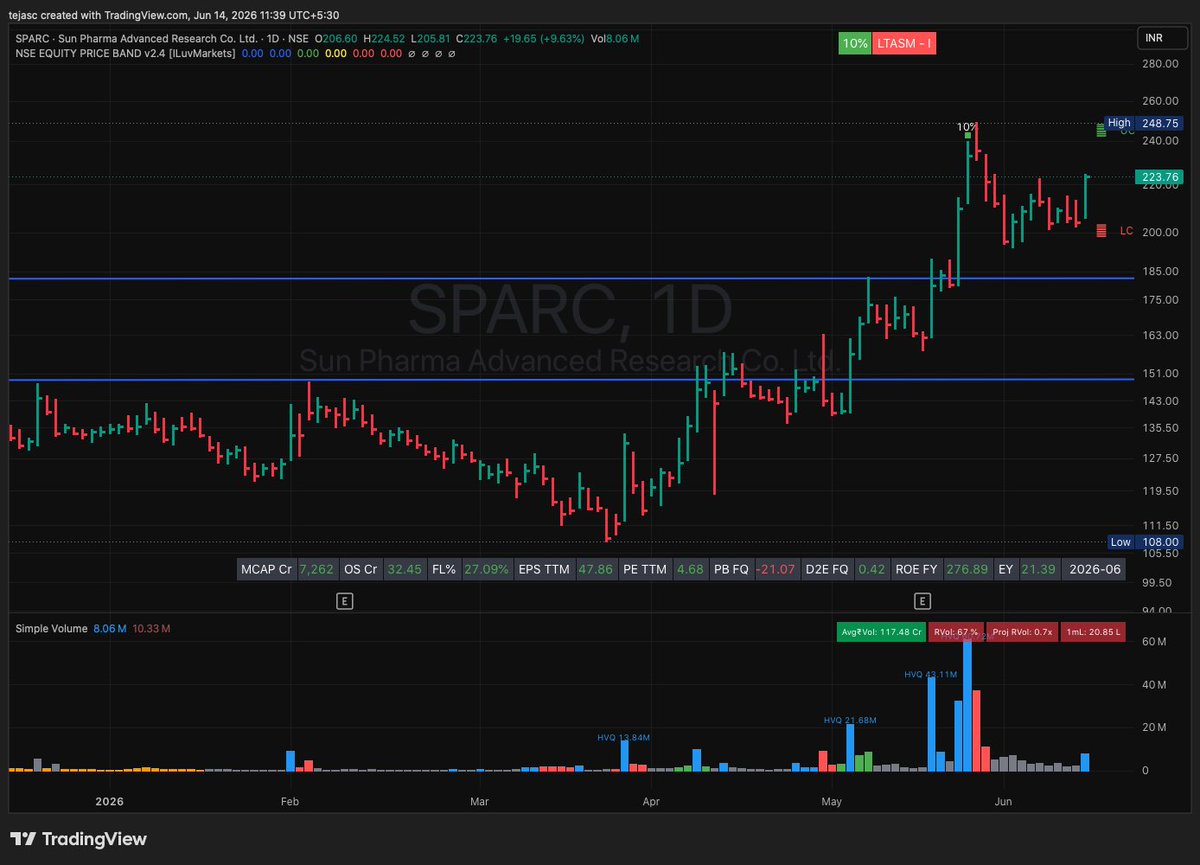Image resolution: width=1200 pixels, height=865 pixels.
Task: Click the 280.00 price scale label
Action: 1160,64
